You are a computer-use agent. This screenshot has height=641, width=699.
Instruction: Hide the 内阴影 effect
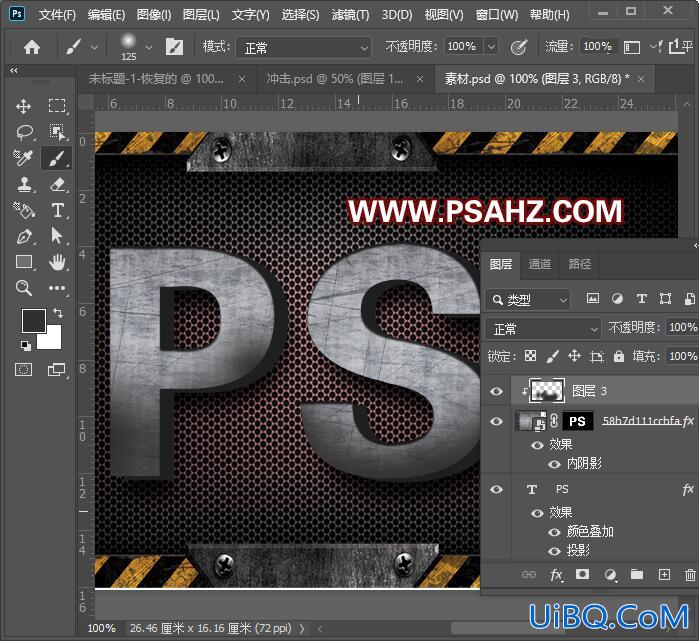pos(554,464)
